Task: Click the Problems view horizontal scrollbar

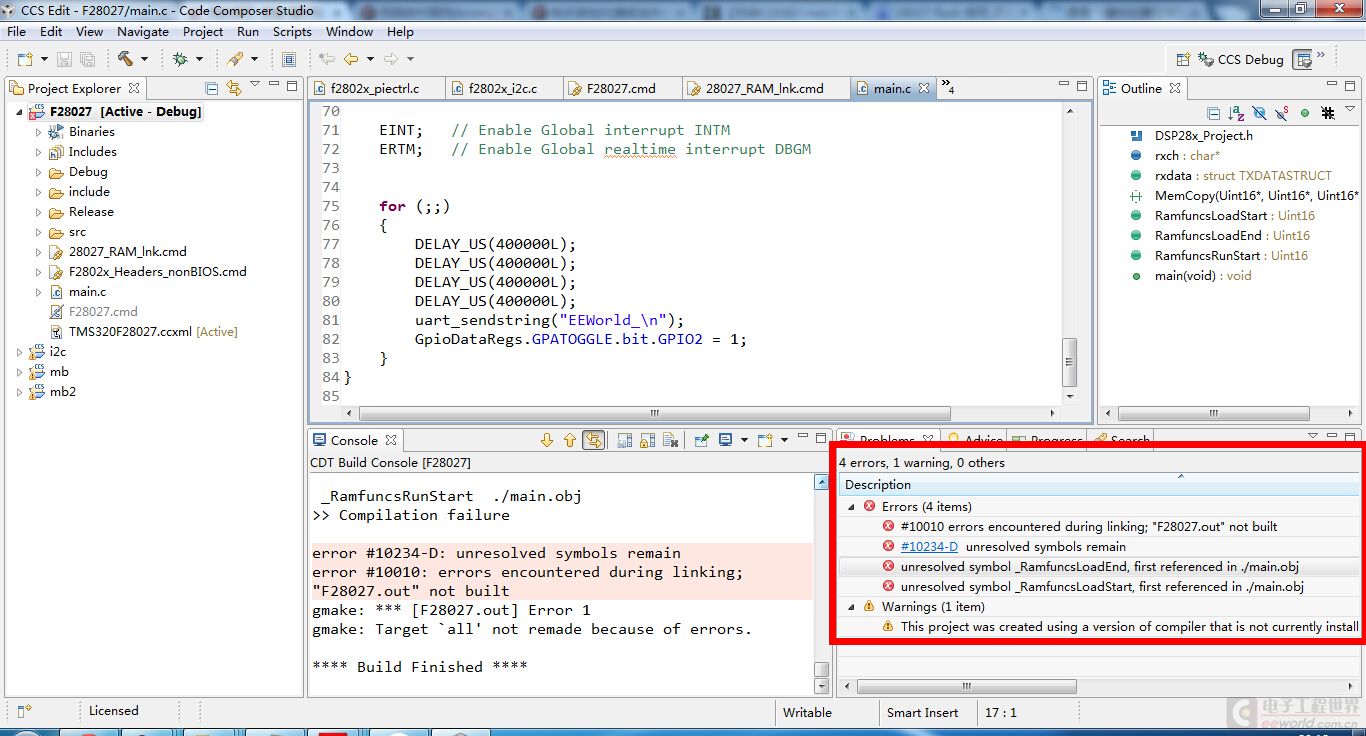Action: click(966, 687)
